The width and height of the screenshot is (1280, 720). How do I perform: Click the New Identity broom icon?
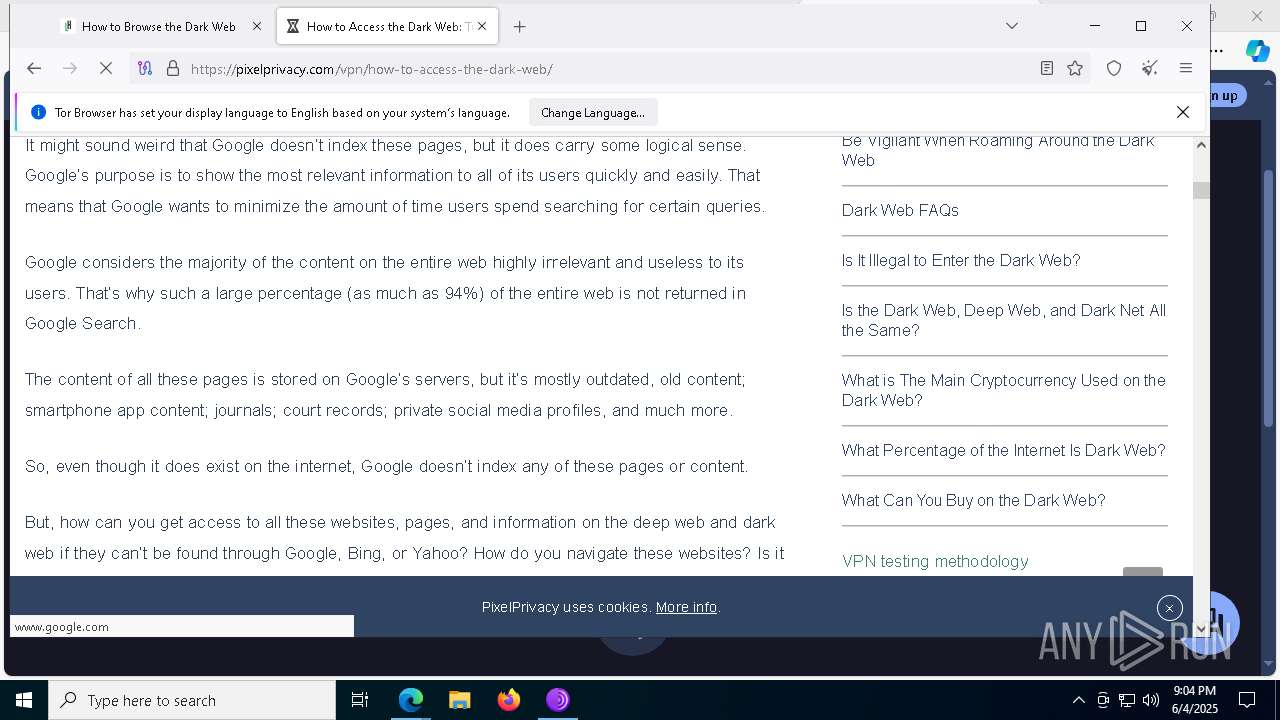pyautogui.click(x=1150, y=68)
